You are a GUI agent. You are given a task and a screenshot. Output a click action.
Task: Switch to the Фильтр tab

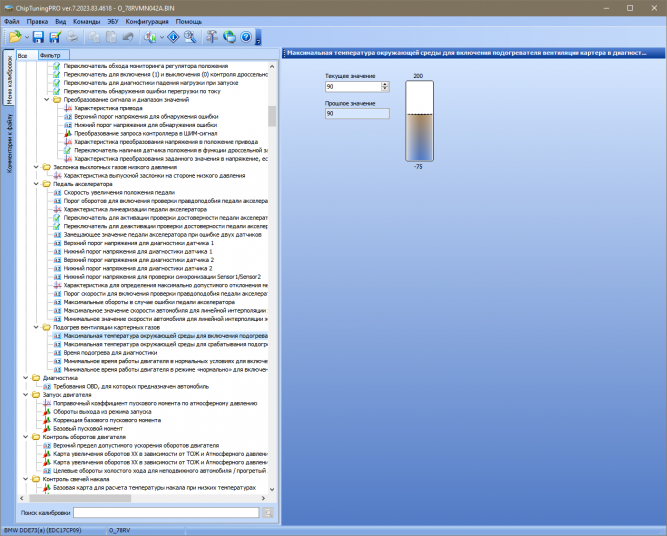coord(53,55)
